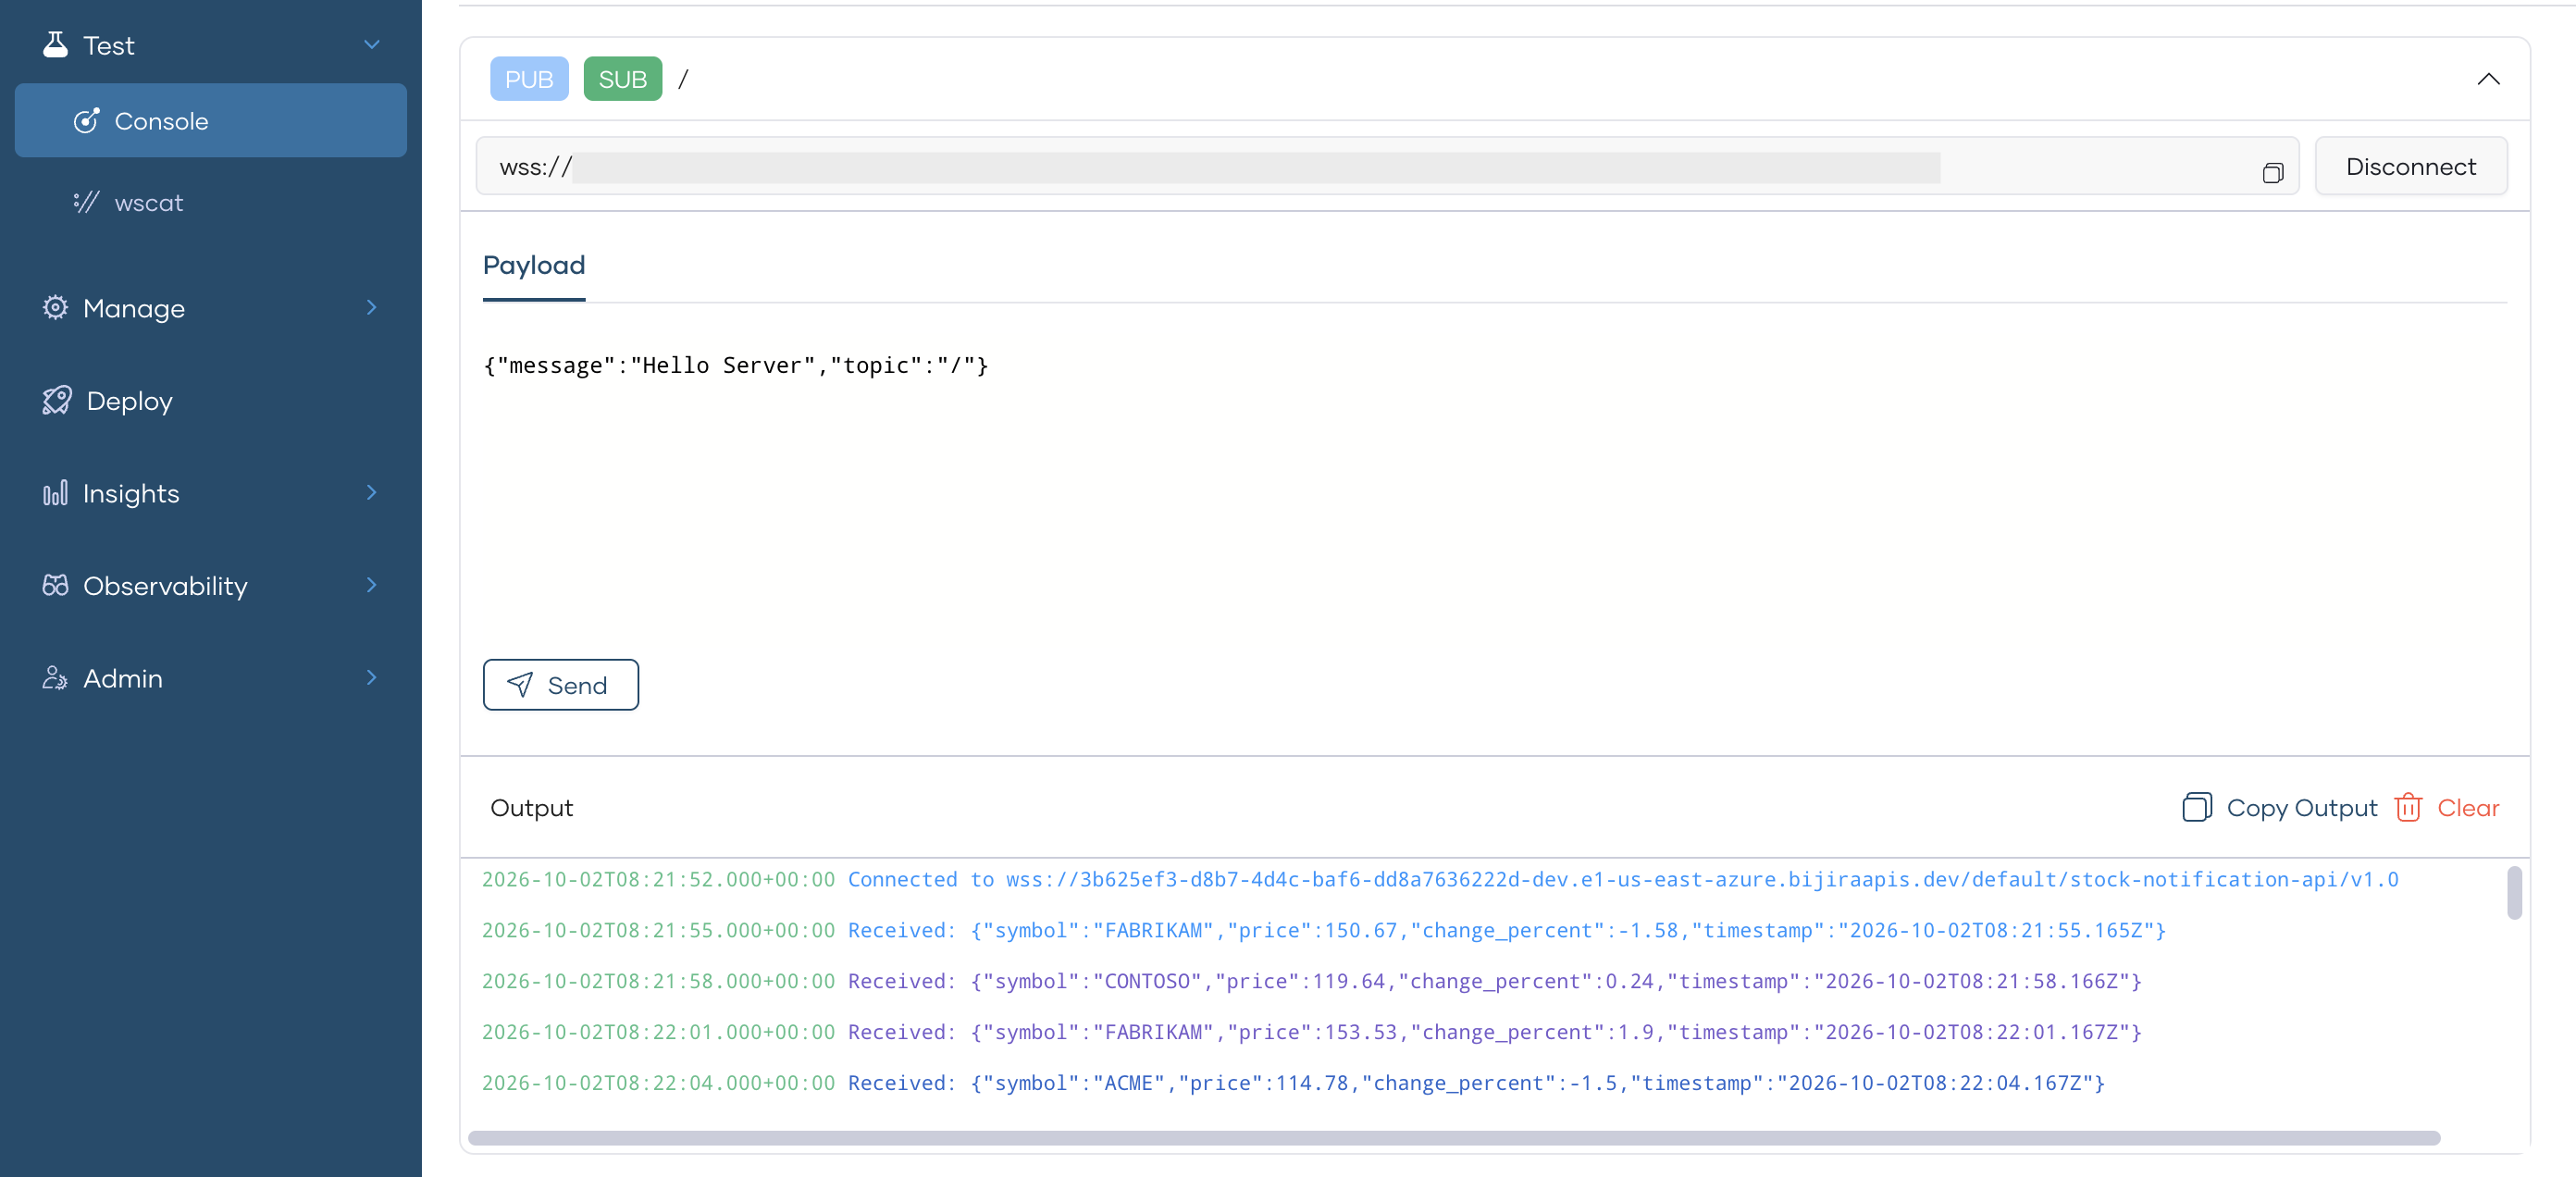
Task: Click the Copy Output icon
Action: coord(2196,807)
